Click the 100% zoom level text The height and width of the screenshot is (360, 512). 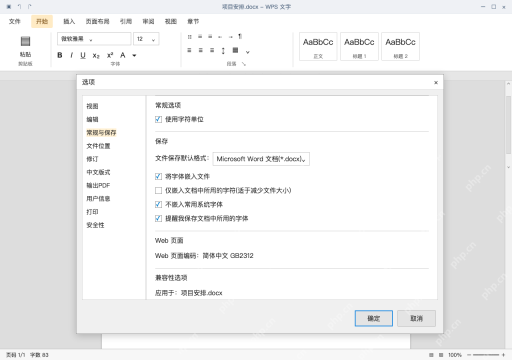[455, 355]
